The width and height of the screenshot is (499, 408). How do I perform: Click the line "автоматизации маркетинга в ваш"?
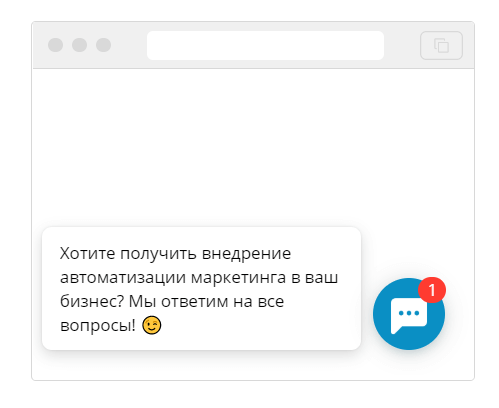[199, 277]
